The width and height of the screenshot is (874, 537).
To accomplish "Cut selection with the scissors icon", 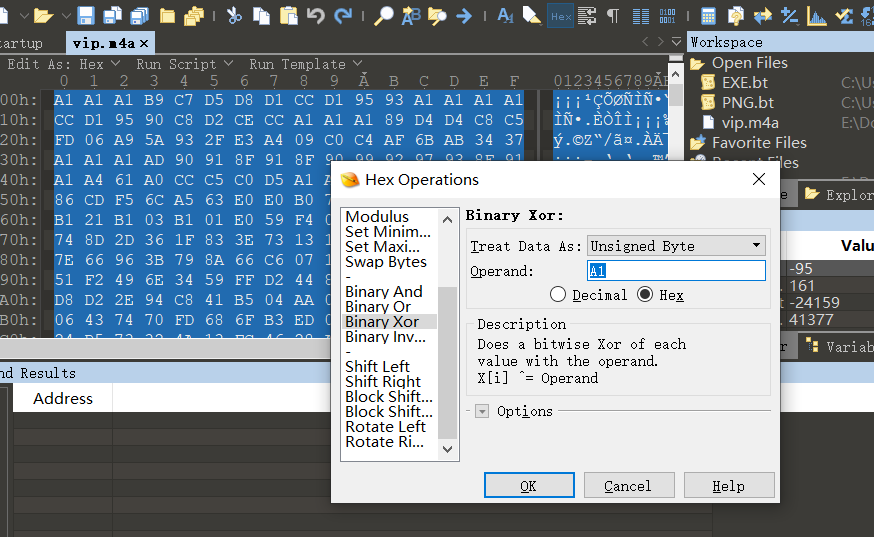I will tap(234, 16).
